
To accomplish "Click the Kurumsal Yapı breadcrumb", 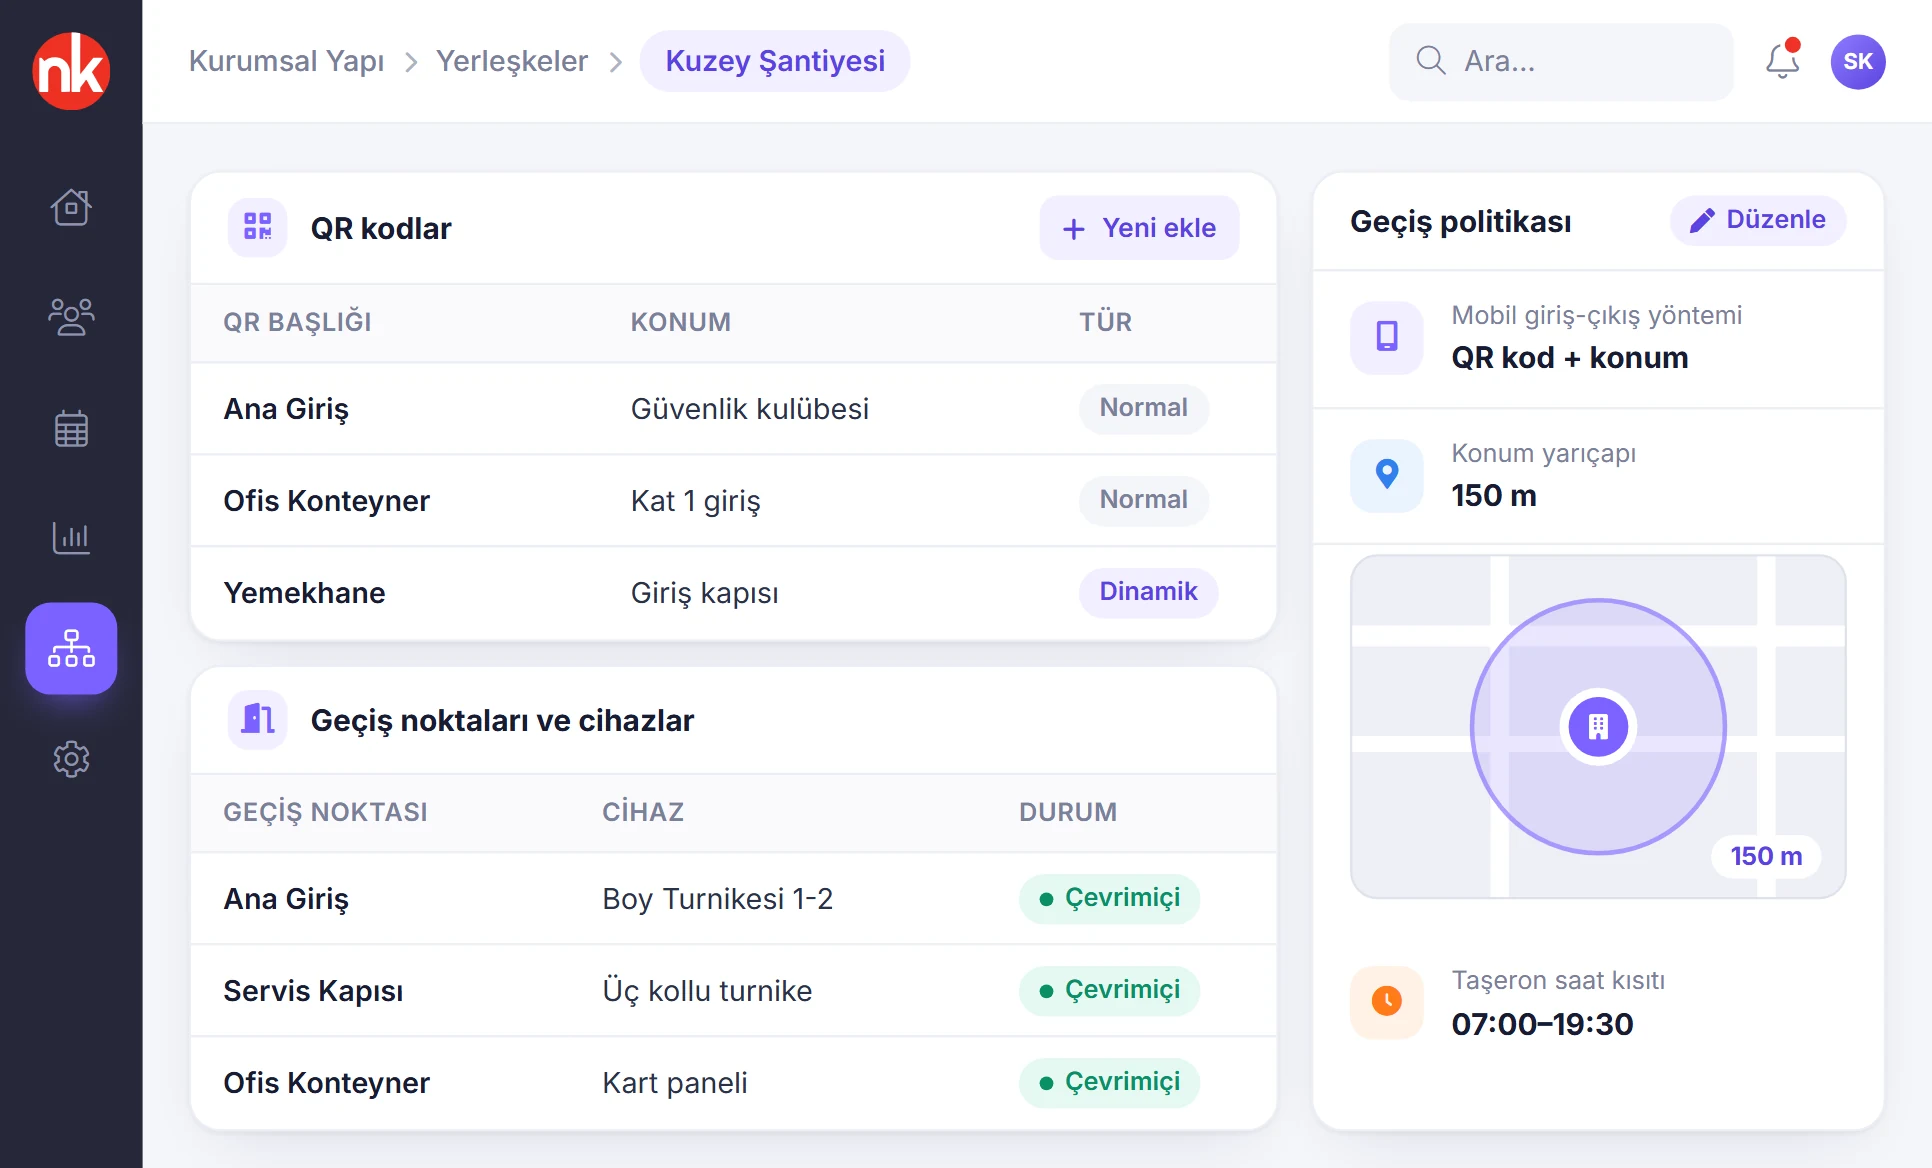I will click(287, 61).
